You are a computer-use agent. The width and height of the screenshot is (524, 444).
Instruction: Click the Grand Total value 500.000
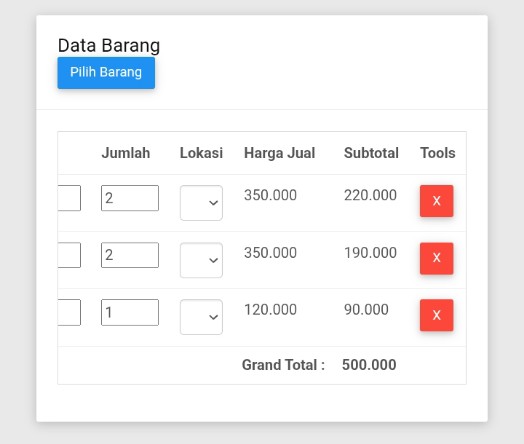tap(369, 365)
